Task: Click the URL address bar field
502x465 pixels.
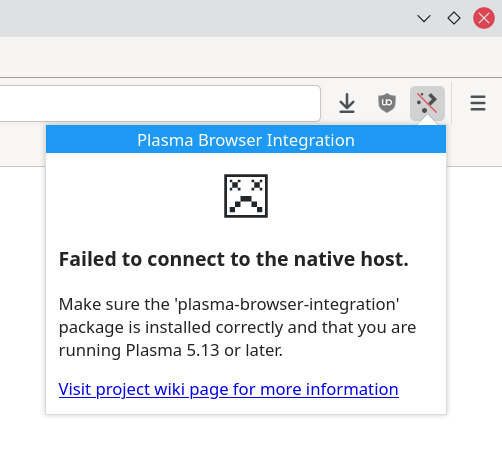Action: 160,103
